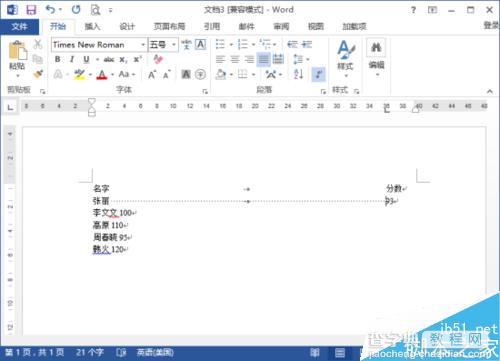Click the Center alignment icon
500x361 pixels.
pos(235,59)
